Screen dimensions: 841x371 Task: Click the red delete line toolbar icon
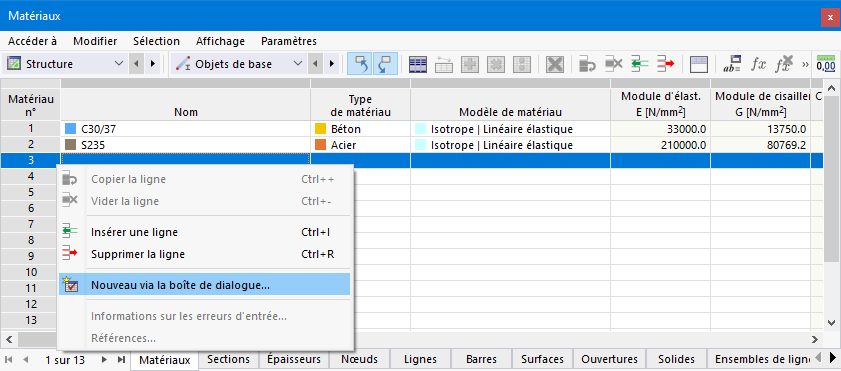tap(665, 64)
